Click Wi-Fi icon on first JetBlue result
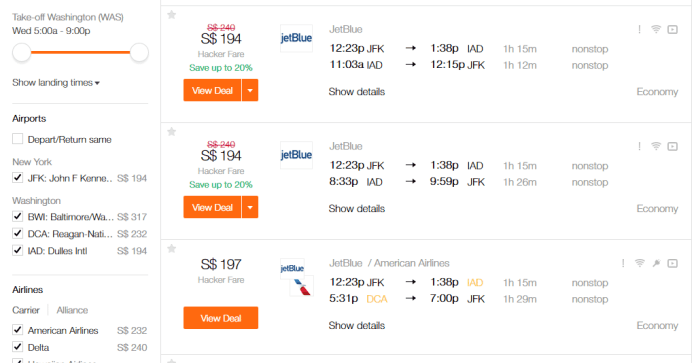This screenshot has width=696, height=363. point(656,29)
